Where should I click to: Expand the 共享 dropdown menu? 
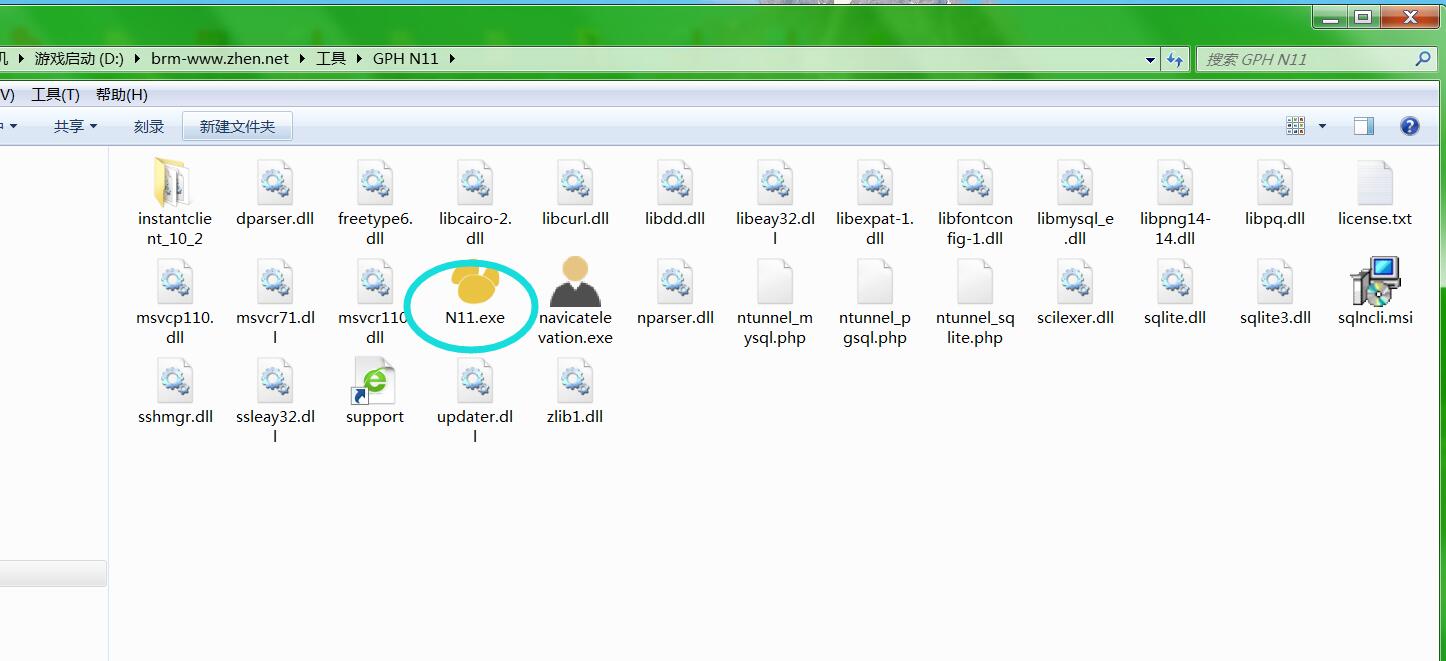coord(75,126)
